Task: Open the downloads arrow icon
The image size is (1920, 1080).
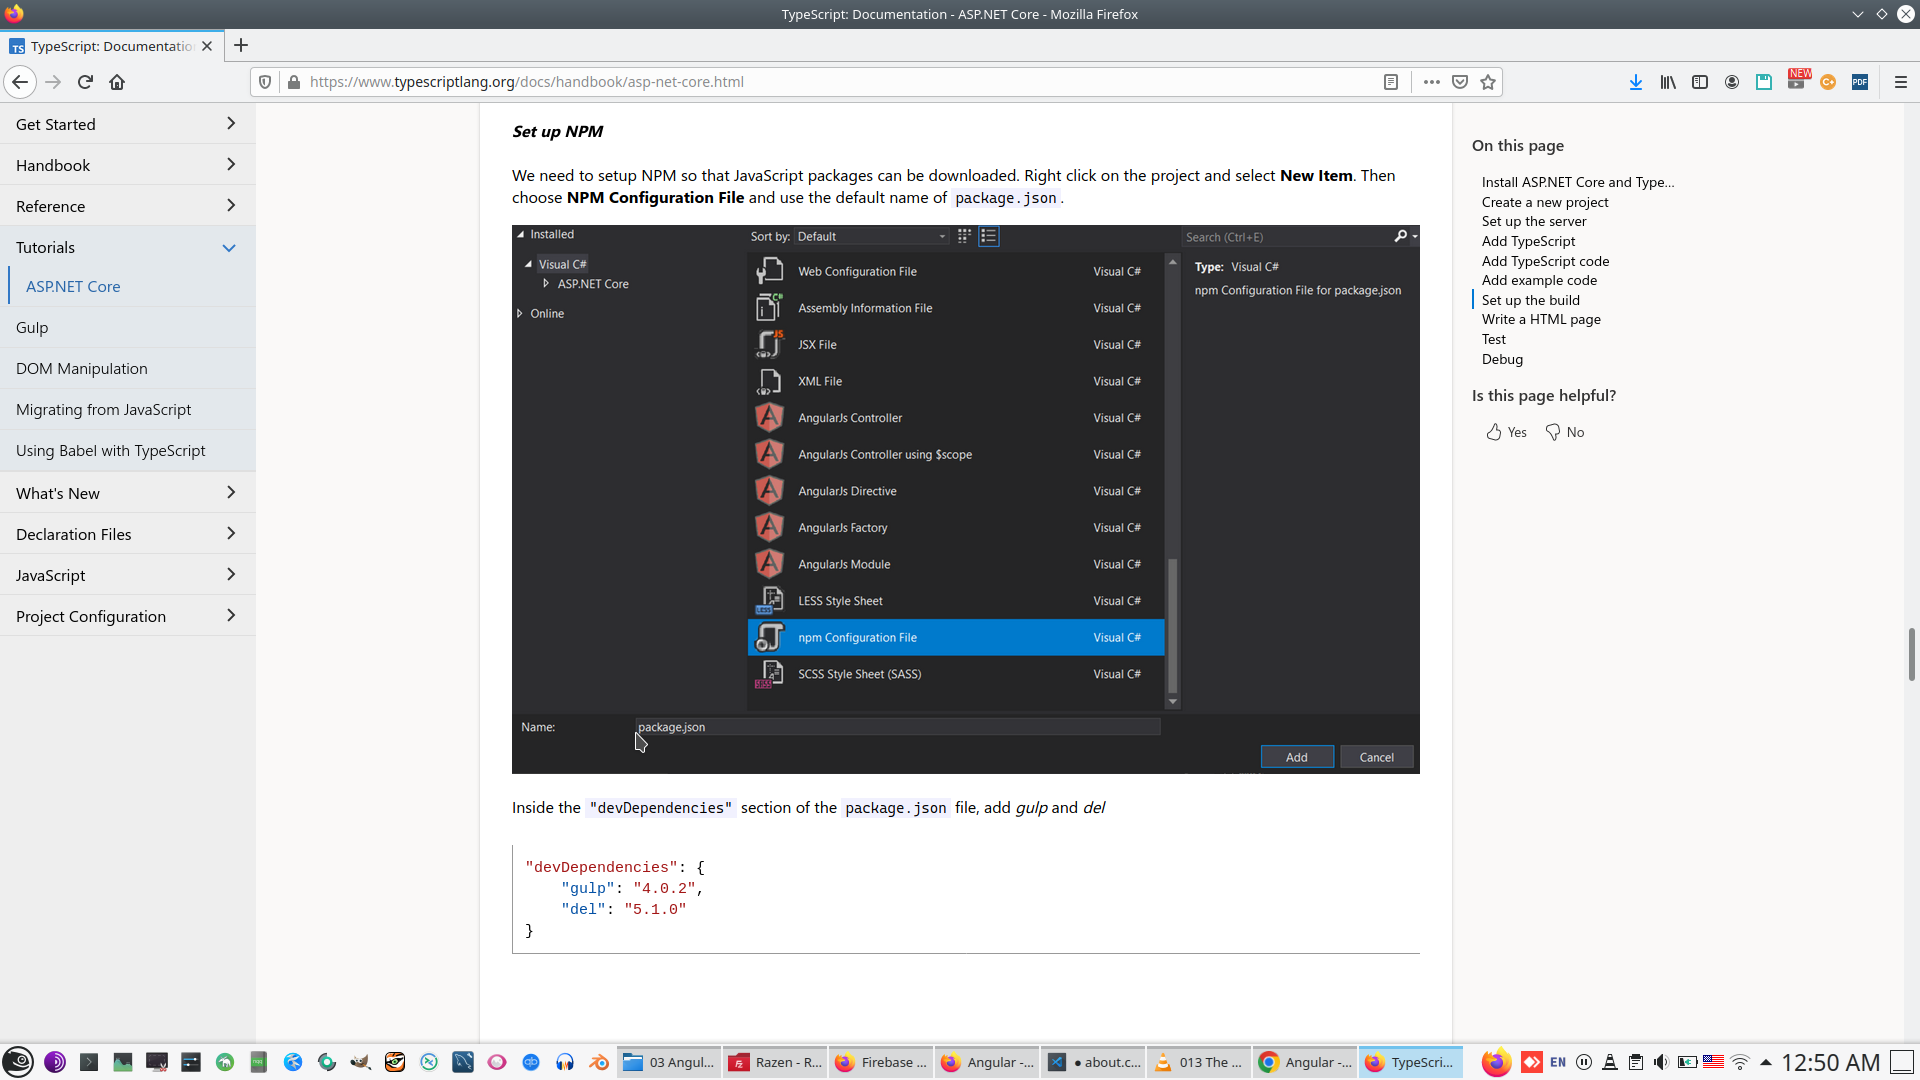Action: 1635,82
